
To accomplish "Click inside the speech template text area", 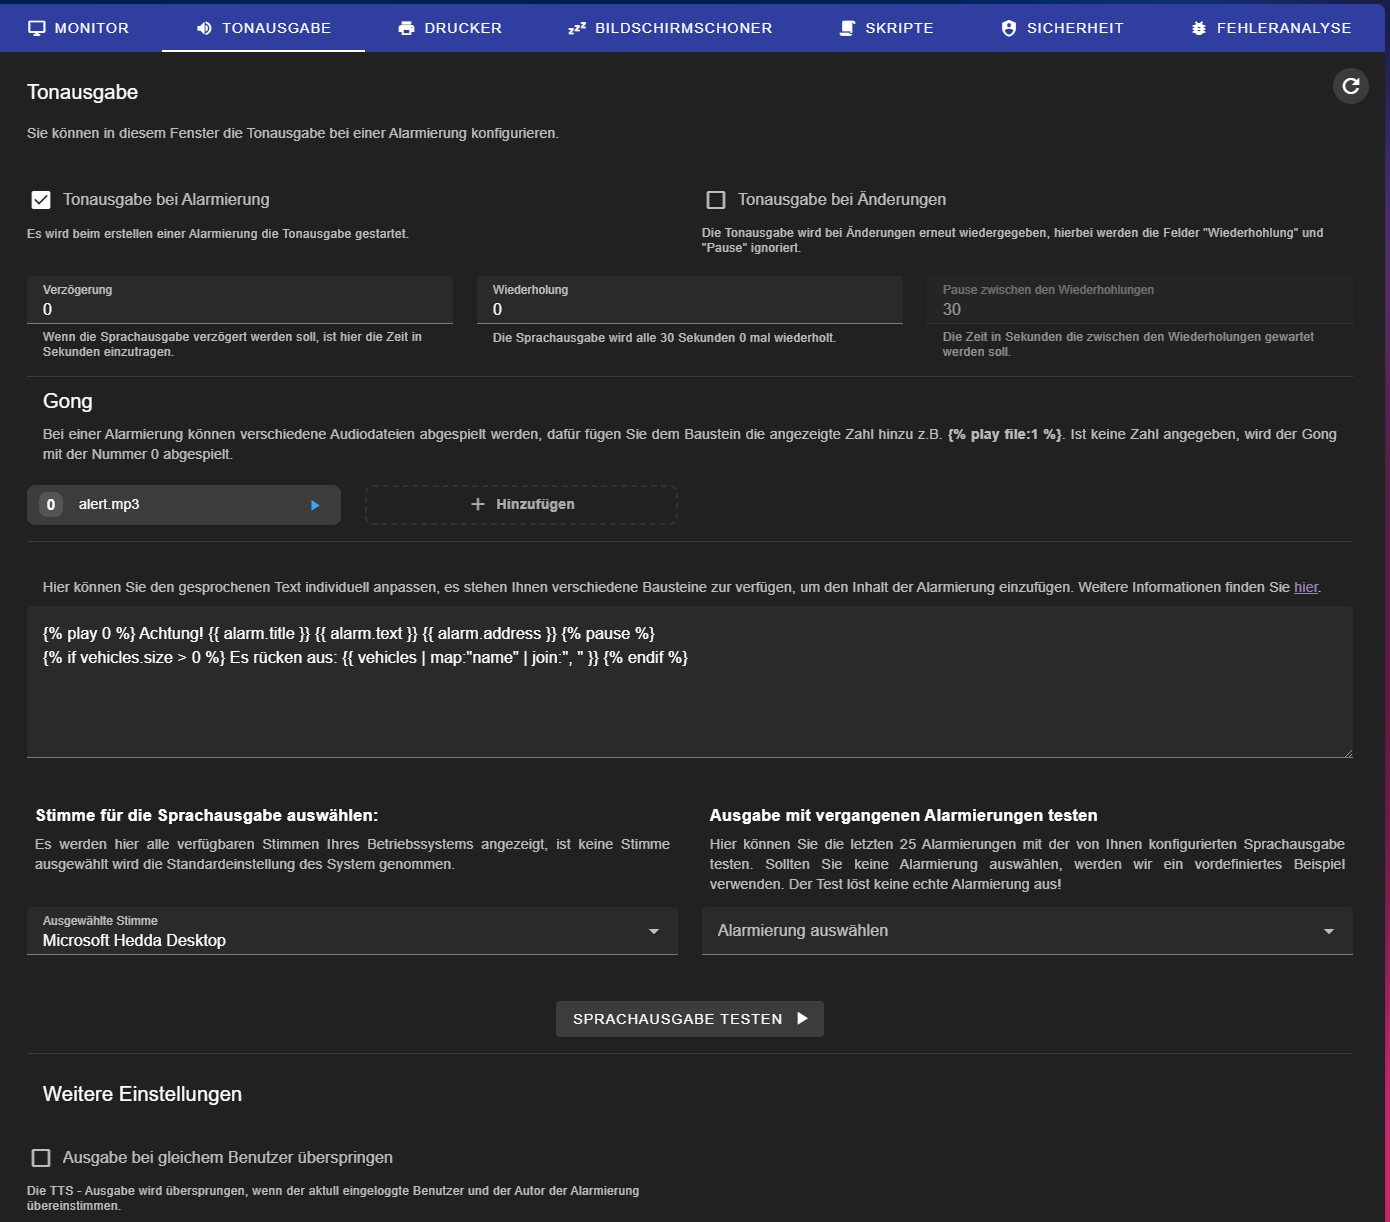I will click(689, 700).
